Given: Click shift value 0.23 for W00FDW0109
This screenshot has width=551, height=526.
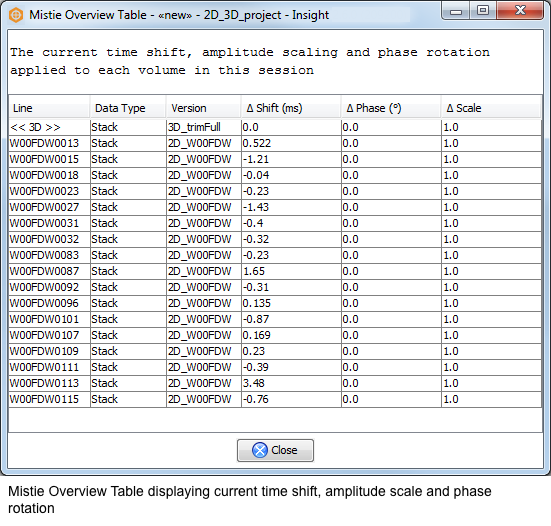Looking at the screenshot, I should click(x=291, y=351).
